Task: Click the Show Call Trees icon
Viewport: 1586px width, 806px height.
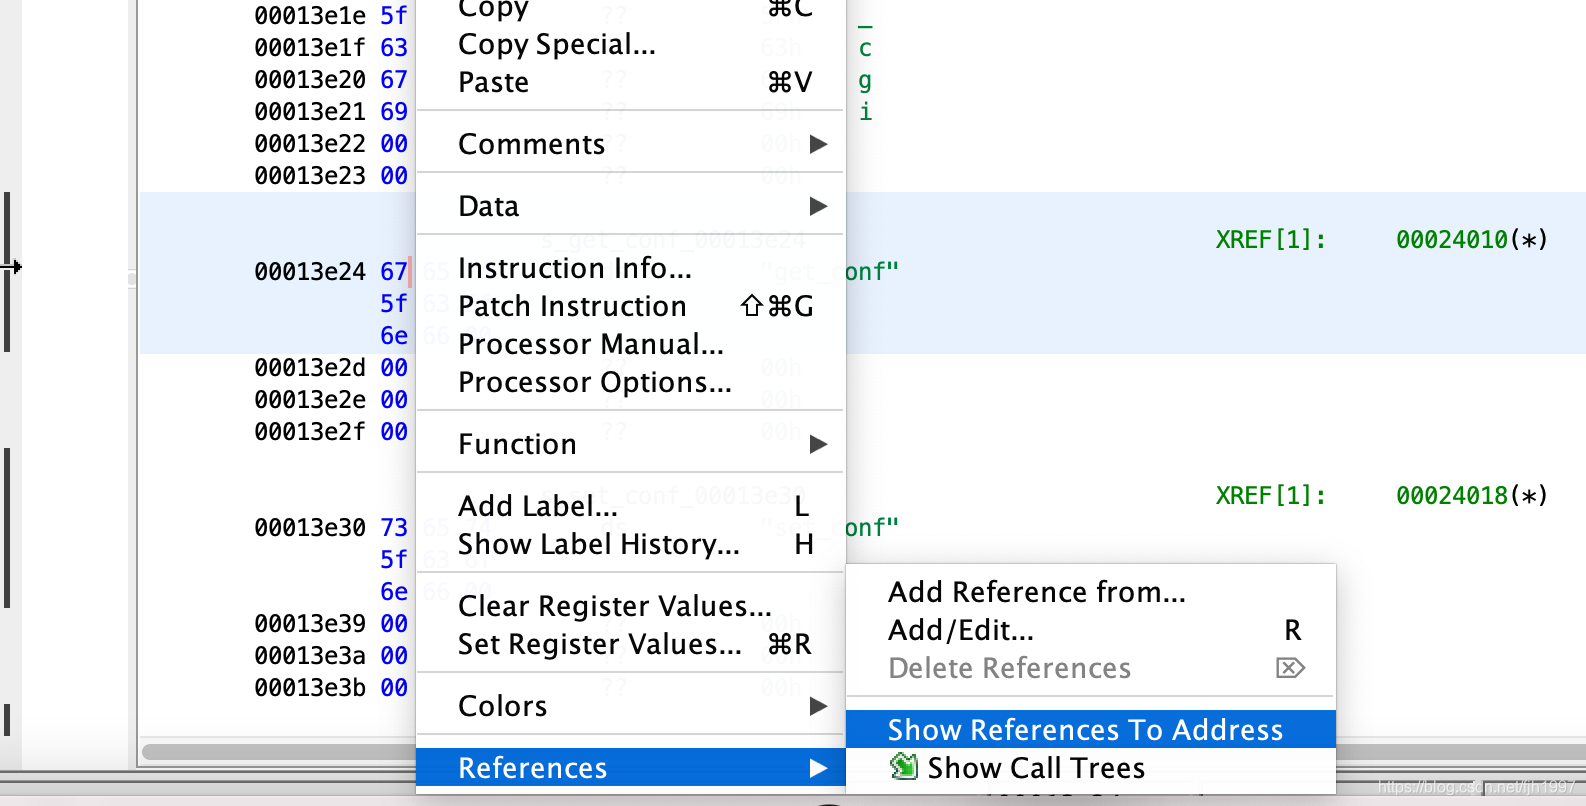Action: click(x=904, y=767)
